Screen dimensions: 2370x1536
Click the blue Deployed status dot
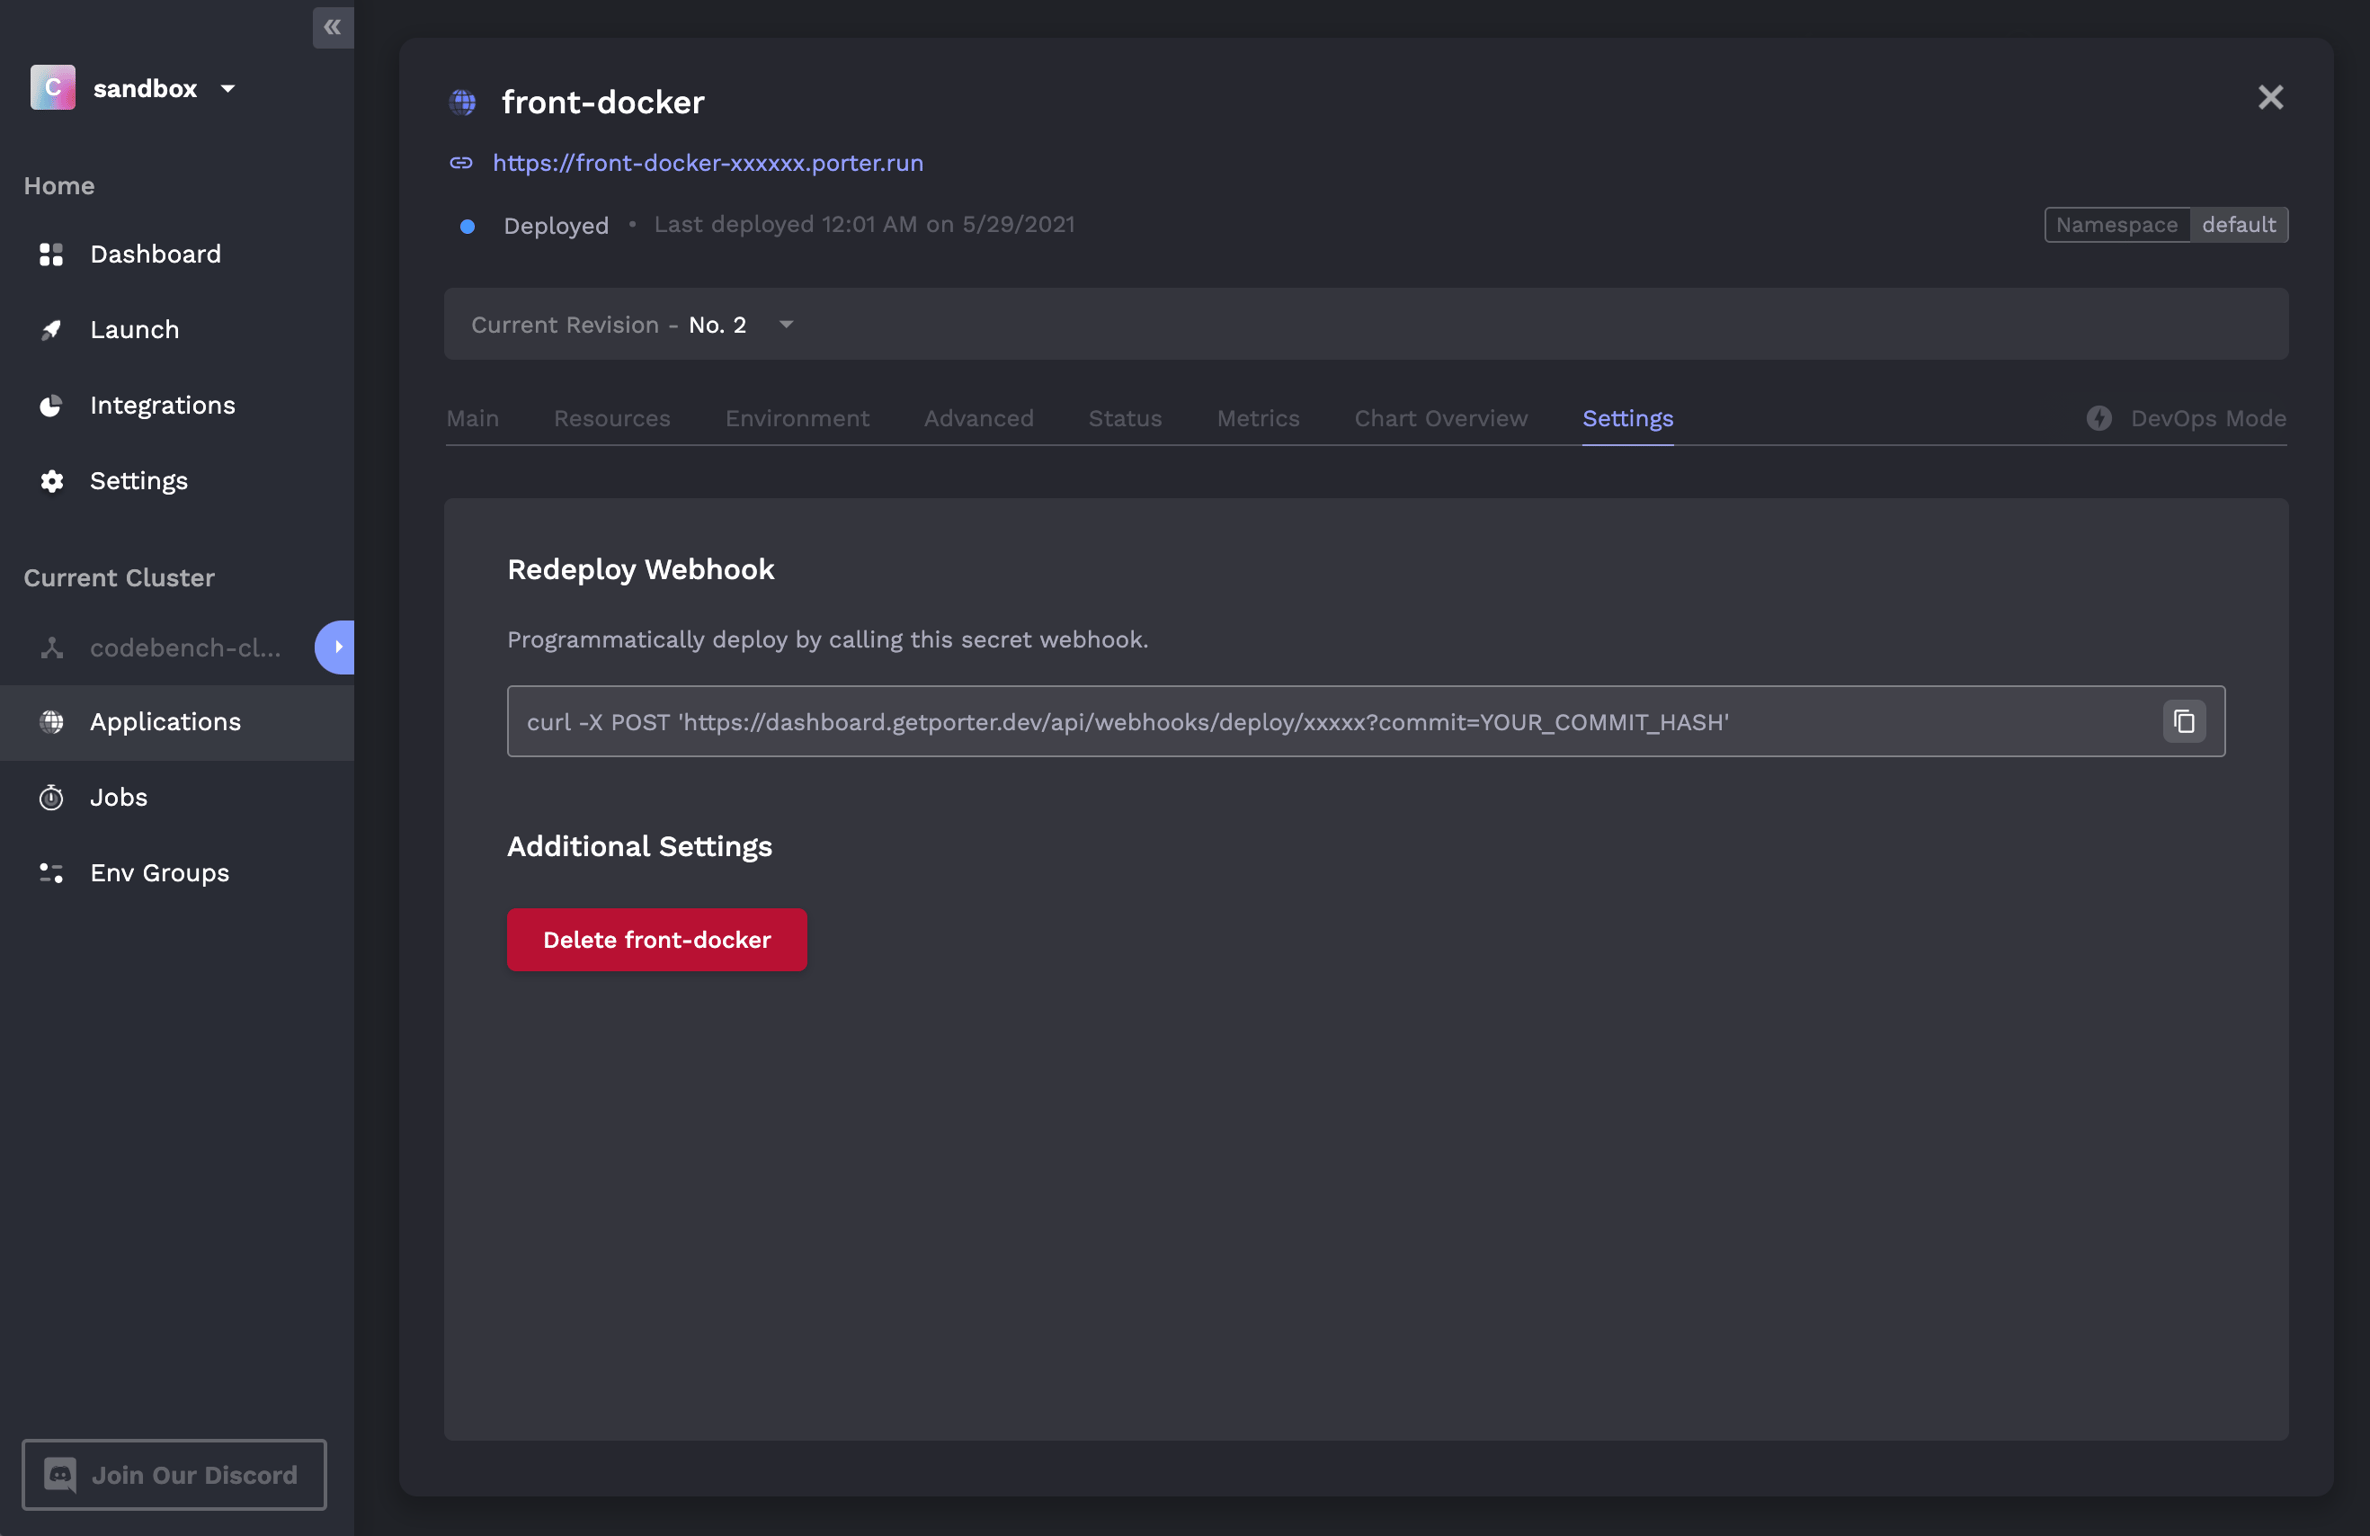tap(467, 226)
